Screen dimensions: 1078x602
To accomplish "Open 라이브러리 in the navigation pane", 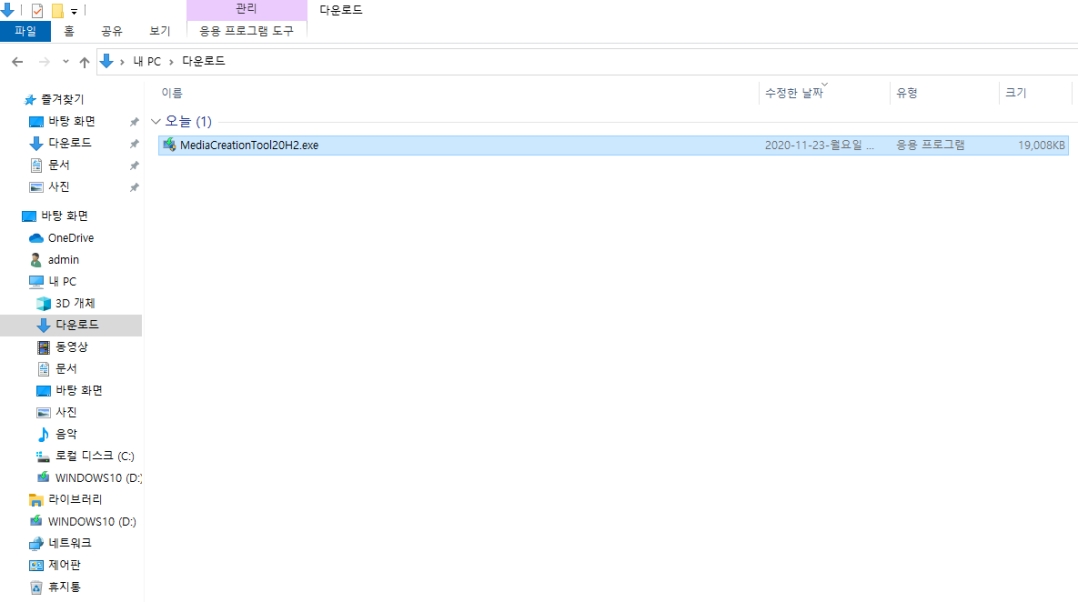I will [x=75, y=500].
